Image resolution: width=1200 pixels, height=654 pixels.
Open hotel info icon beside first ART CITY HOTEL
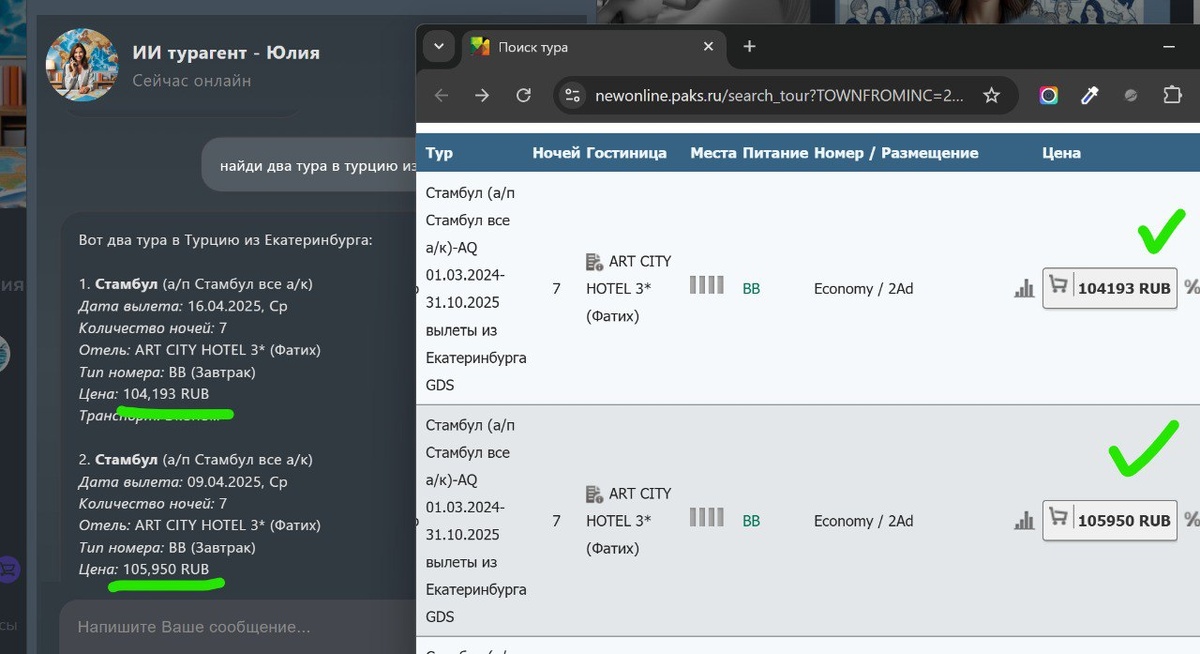coord(595,262)
